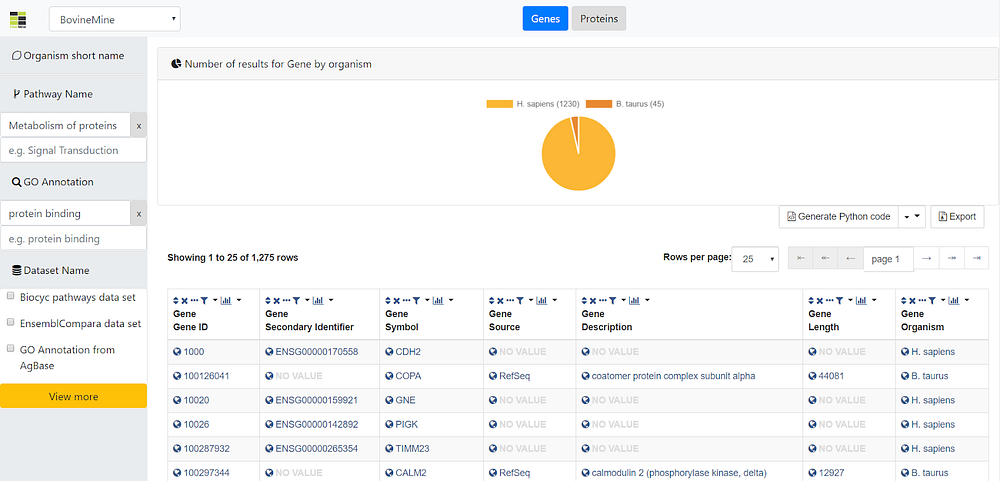1000x481 pixels.
Task: Click the page 1 indicator box
Action: coord(888,259)
